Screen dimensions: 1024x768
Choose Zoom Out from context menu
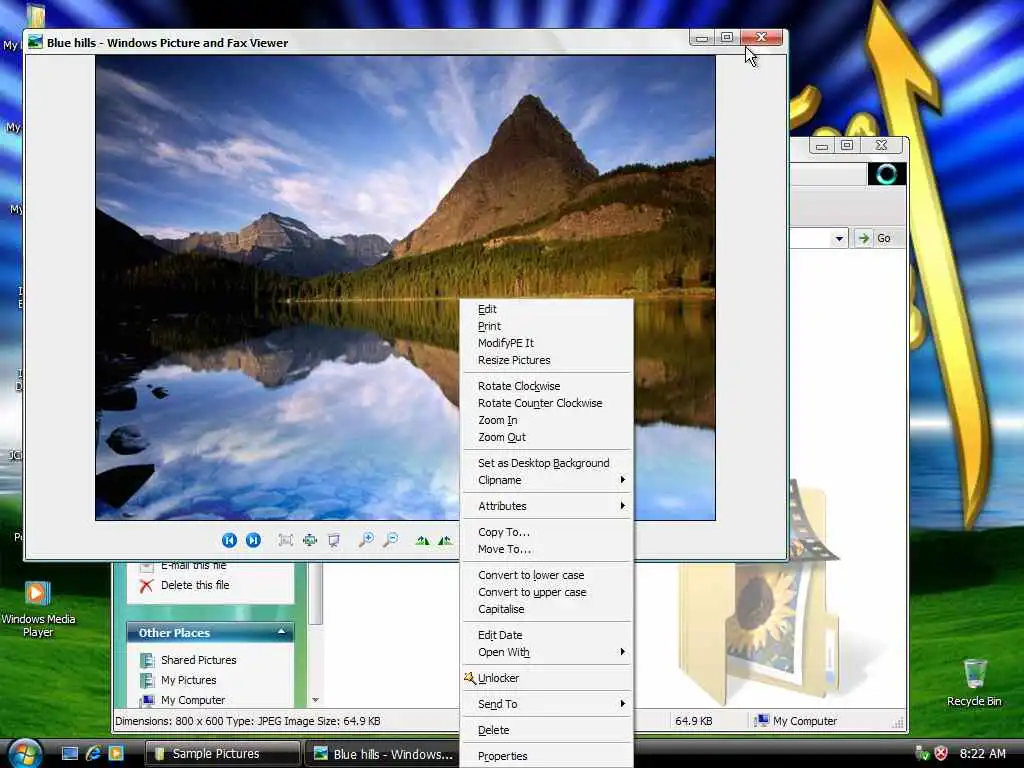pyautogui.click(x=547, y=437)
